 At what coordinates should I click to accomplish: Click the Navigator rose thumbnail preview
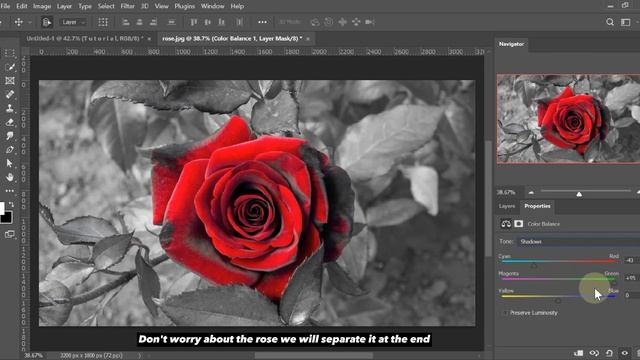(568, 119)
